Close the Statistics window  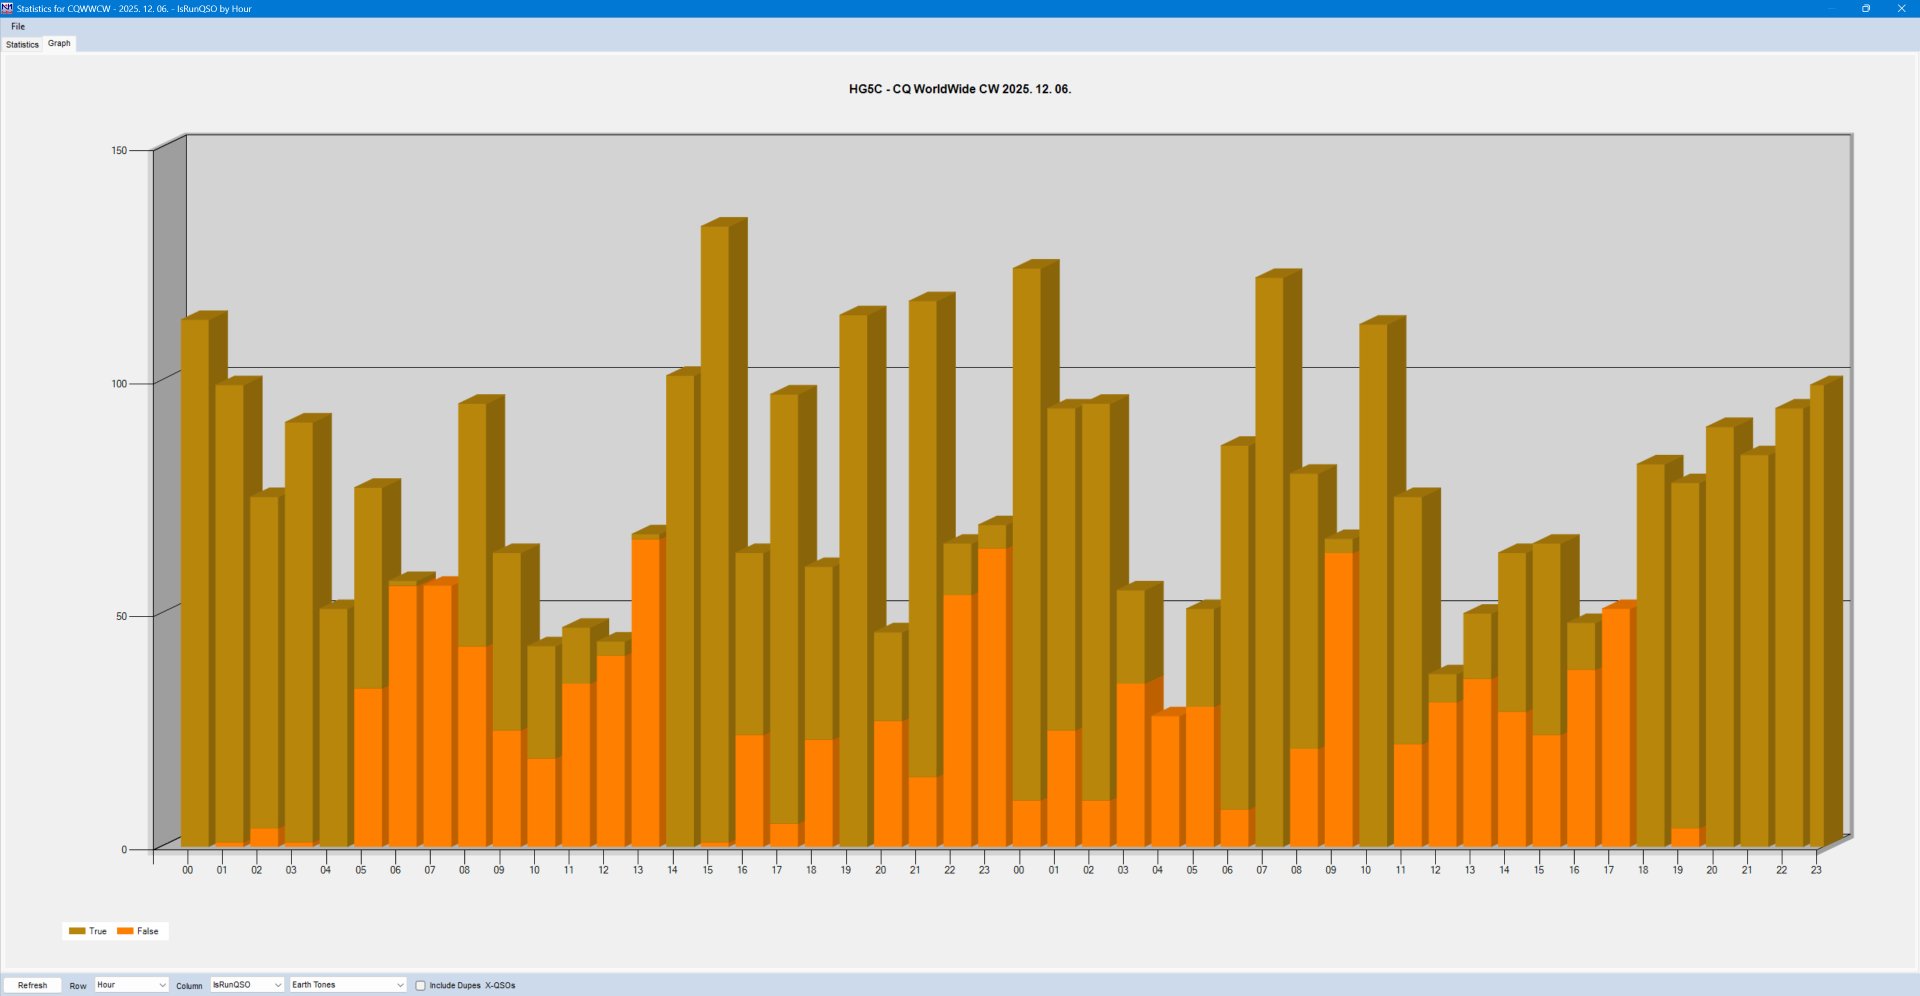click(1901, 8)
